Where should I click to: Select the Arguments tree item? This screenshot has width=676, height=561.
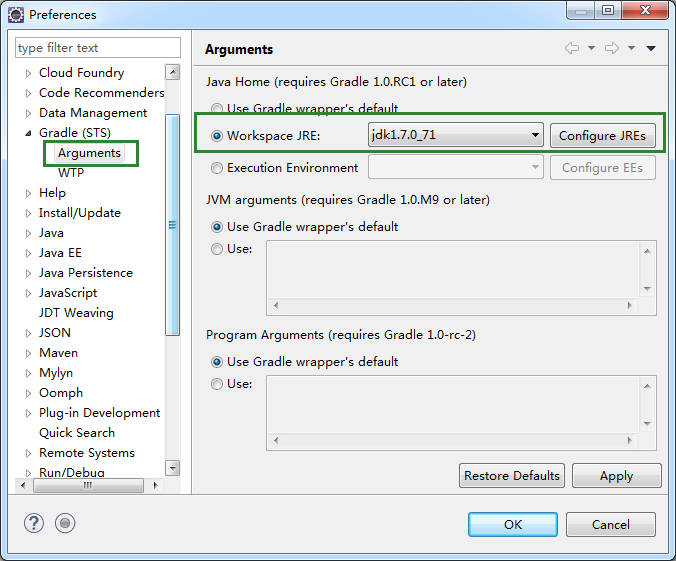[89, 153]
